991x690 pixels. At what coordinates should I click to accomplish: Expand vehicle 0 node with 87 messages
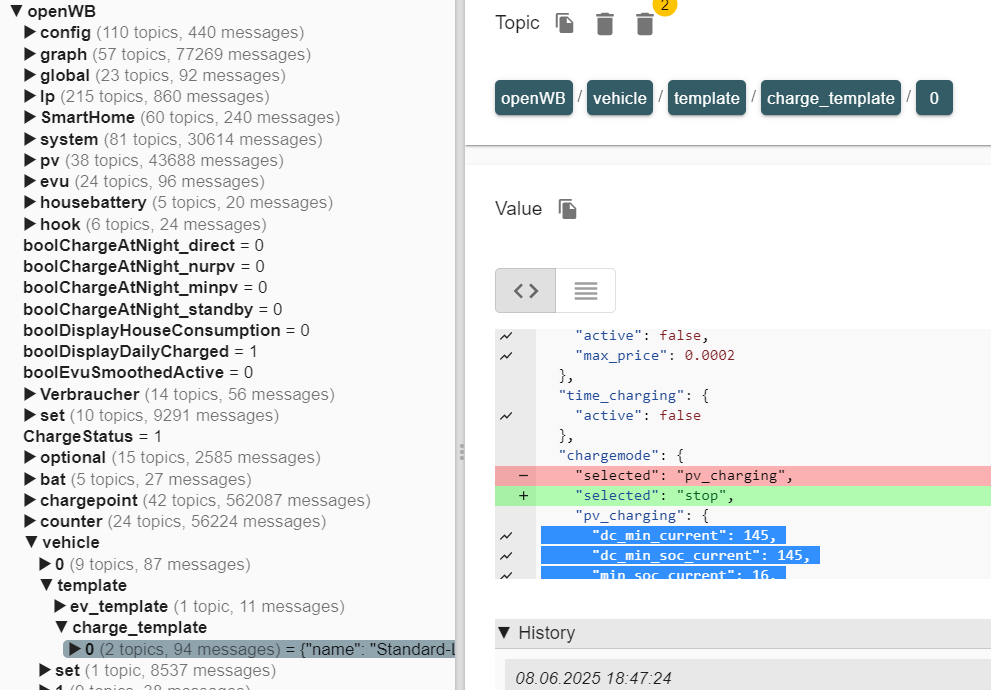pos(45,564)
